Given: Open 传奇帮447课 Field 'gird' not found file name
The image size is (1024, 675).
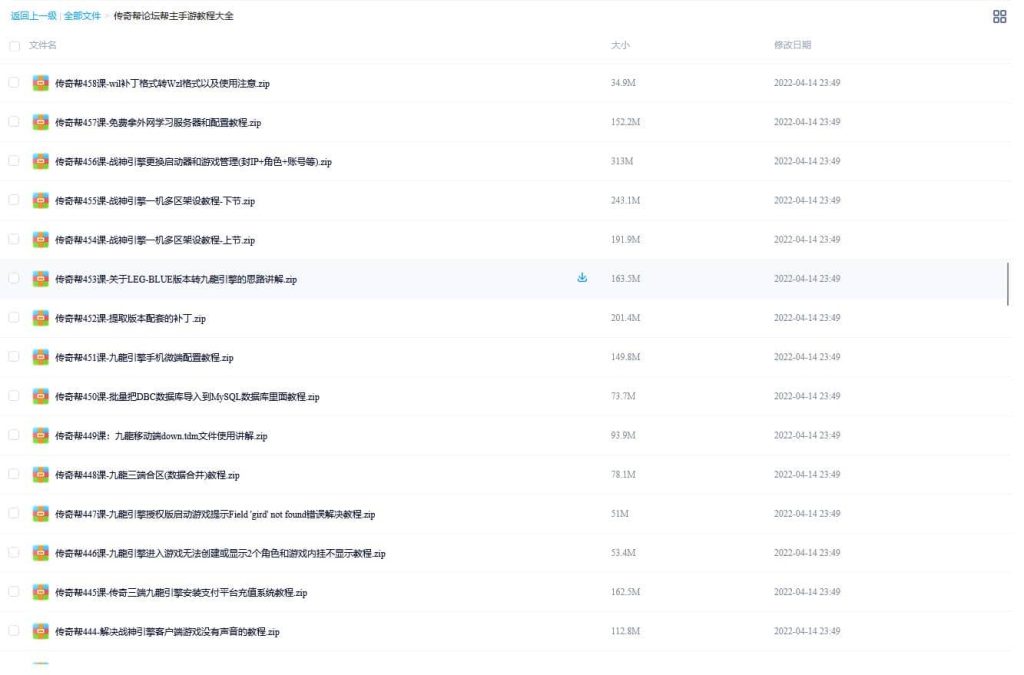Looking at the screenshot, I should point(215,514).
